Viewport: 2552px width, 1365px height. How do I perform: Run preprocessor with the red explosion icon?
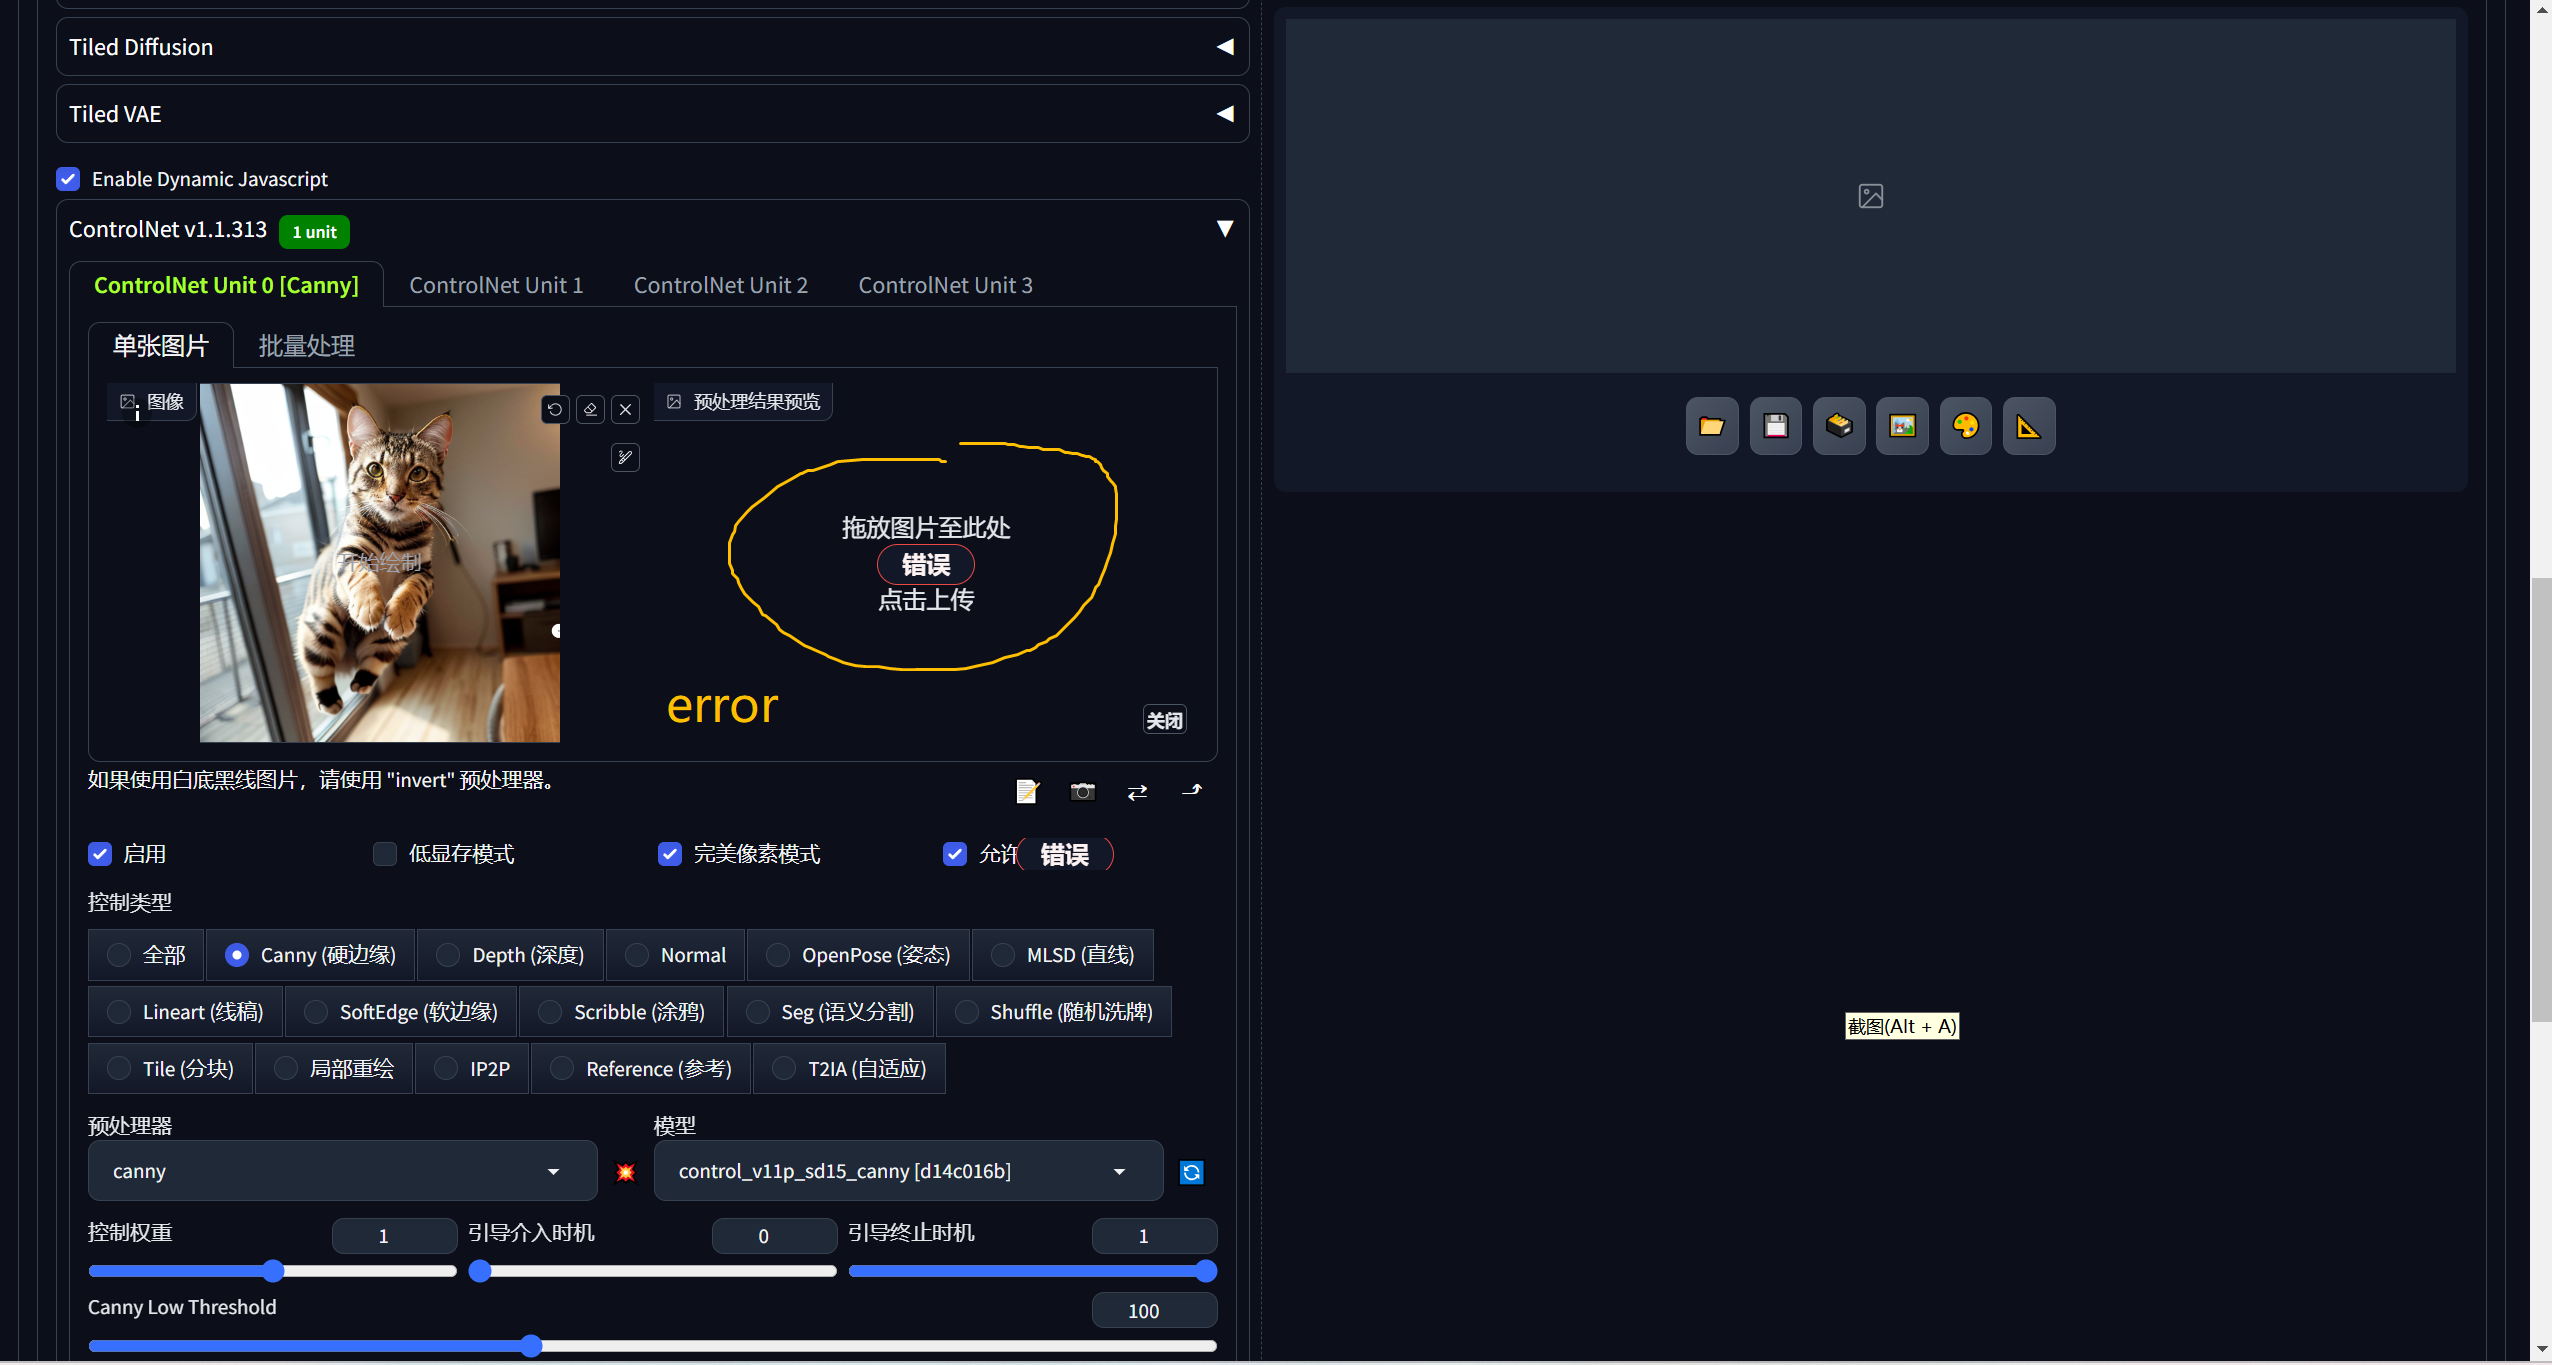point(626,1171)
